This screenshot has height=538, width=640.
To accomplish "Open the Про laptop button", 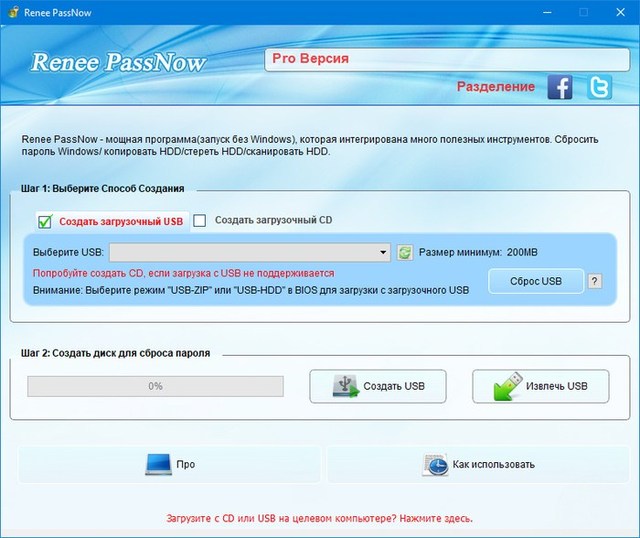I will (170, 464).
